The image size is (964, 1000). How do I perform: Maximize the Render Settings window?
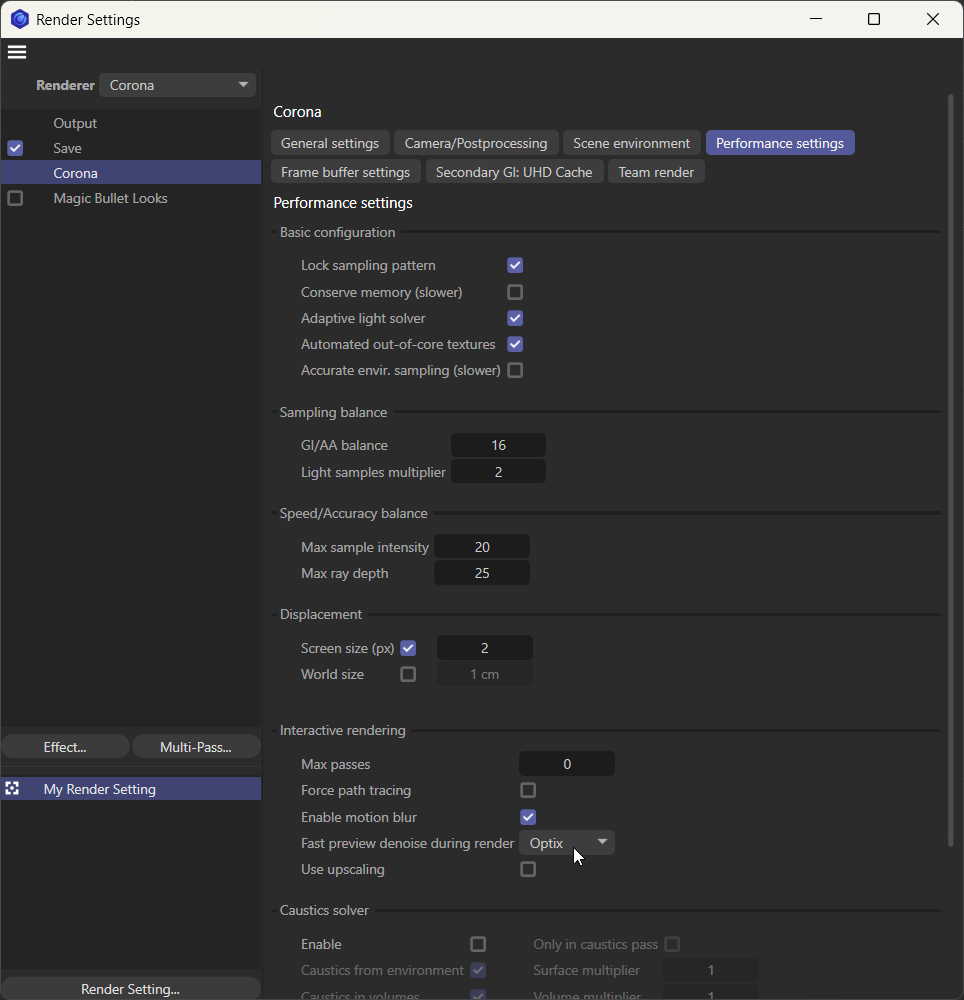(x=874, y=19)
